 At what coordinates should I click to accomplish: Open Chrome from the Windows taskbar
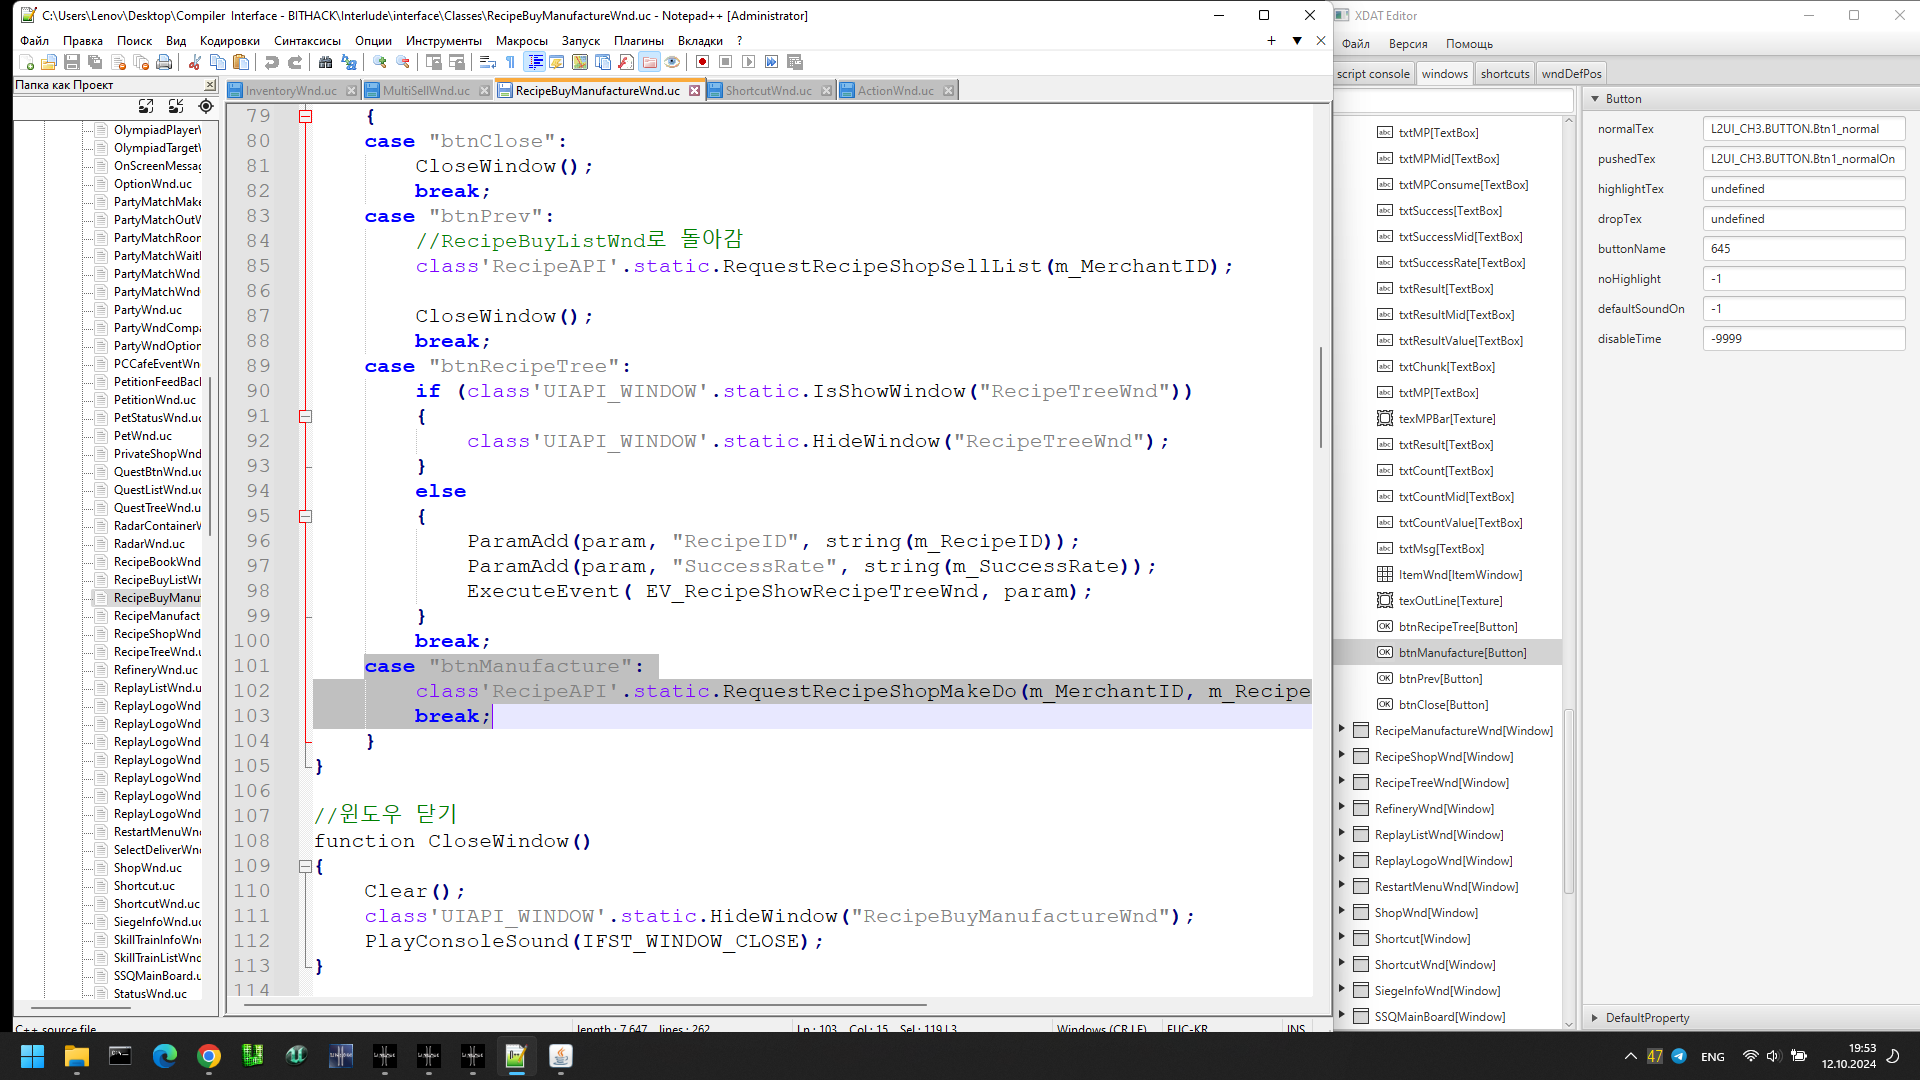[x=208, y=1056]
